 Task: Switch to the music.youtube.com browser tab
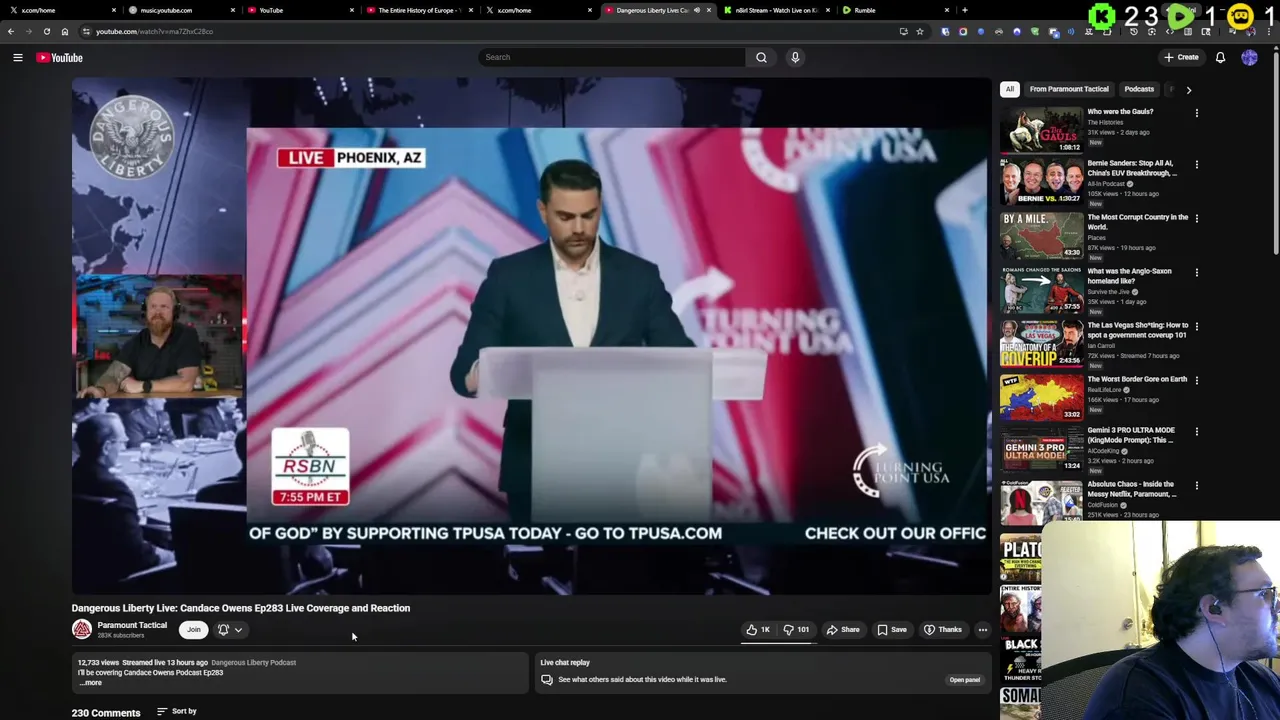tap(180, 10)
